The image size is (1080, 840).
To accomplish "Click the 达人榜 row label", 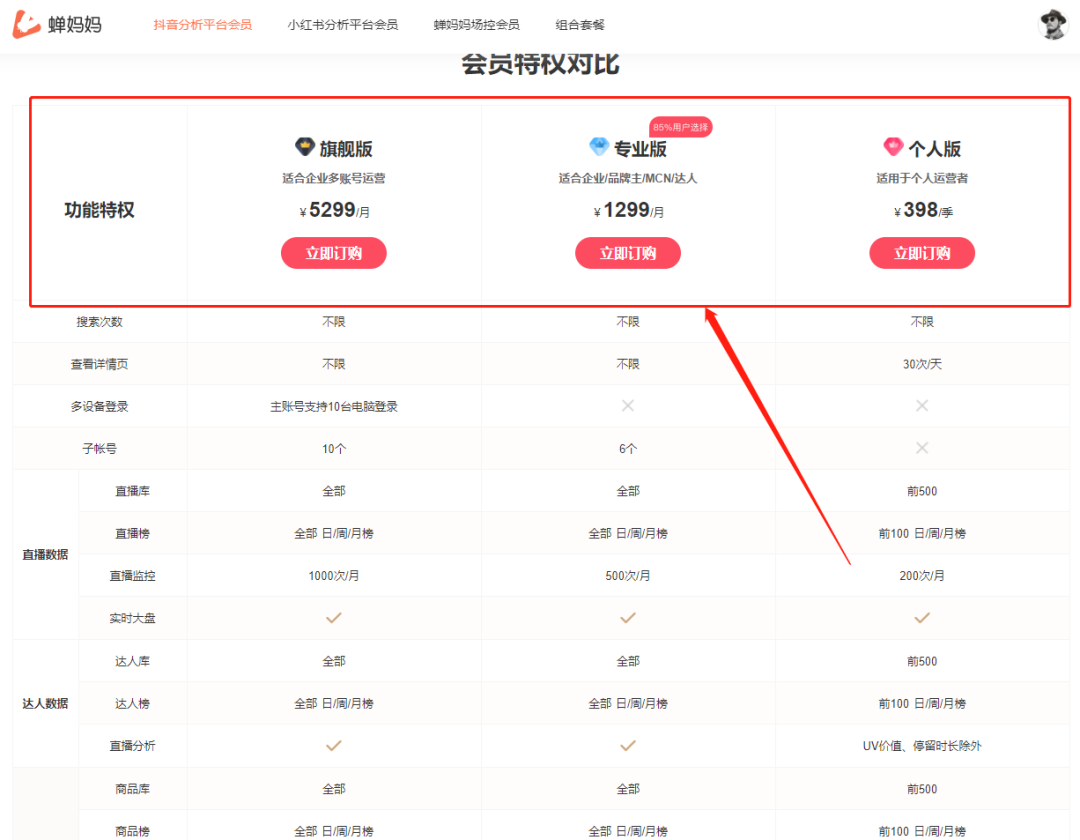I will [x=132, y=704].
